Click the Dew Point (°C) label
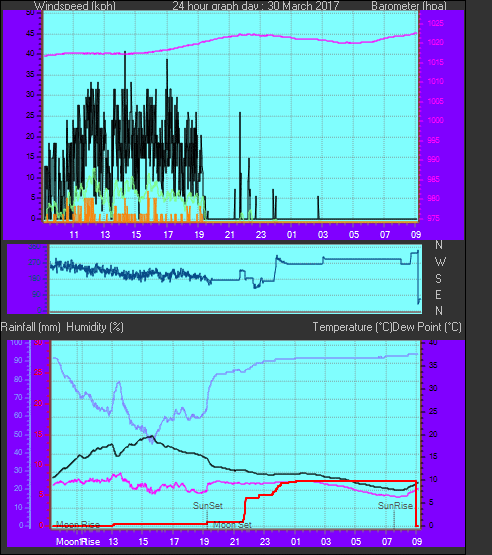492x555 pixels. click(427, 327)
